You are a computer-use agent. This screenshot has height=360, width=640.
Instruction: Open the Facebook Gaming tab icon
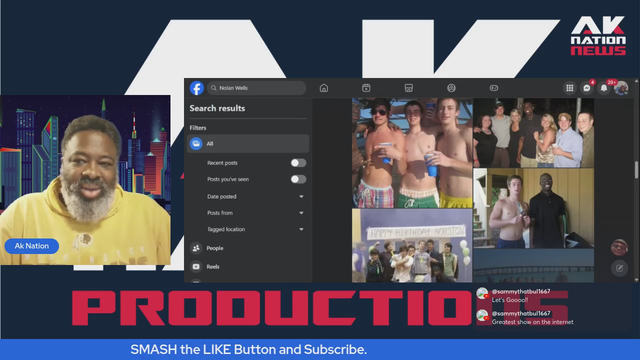tap(493, 88)
